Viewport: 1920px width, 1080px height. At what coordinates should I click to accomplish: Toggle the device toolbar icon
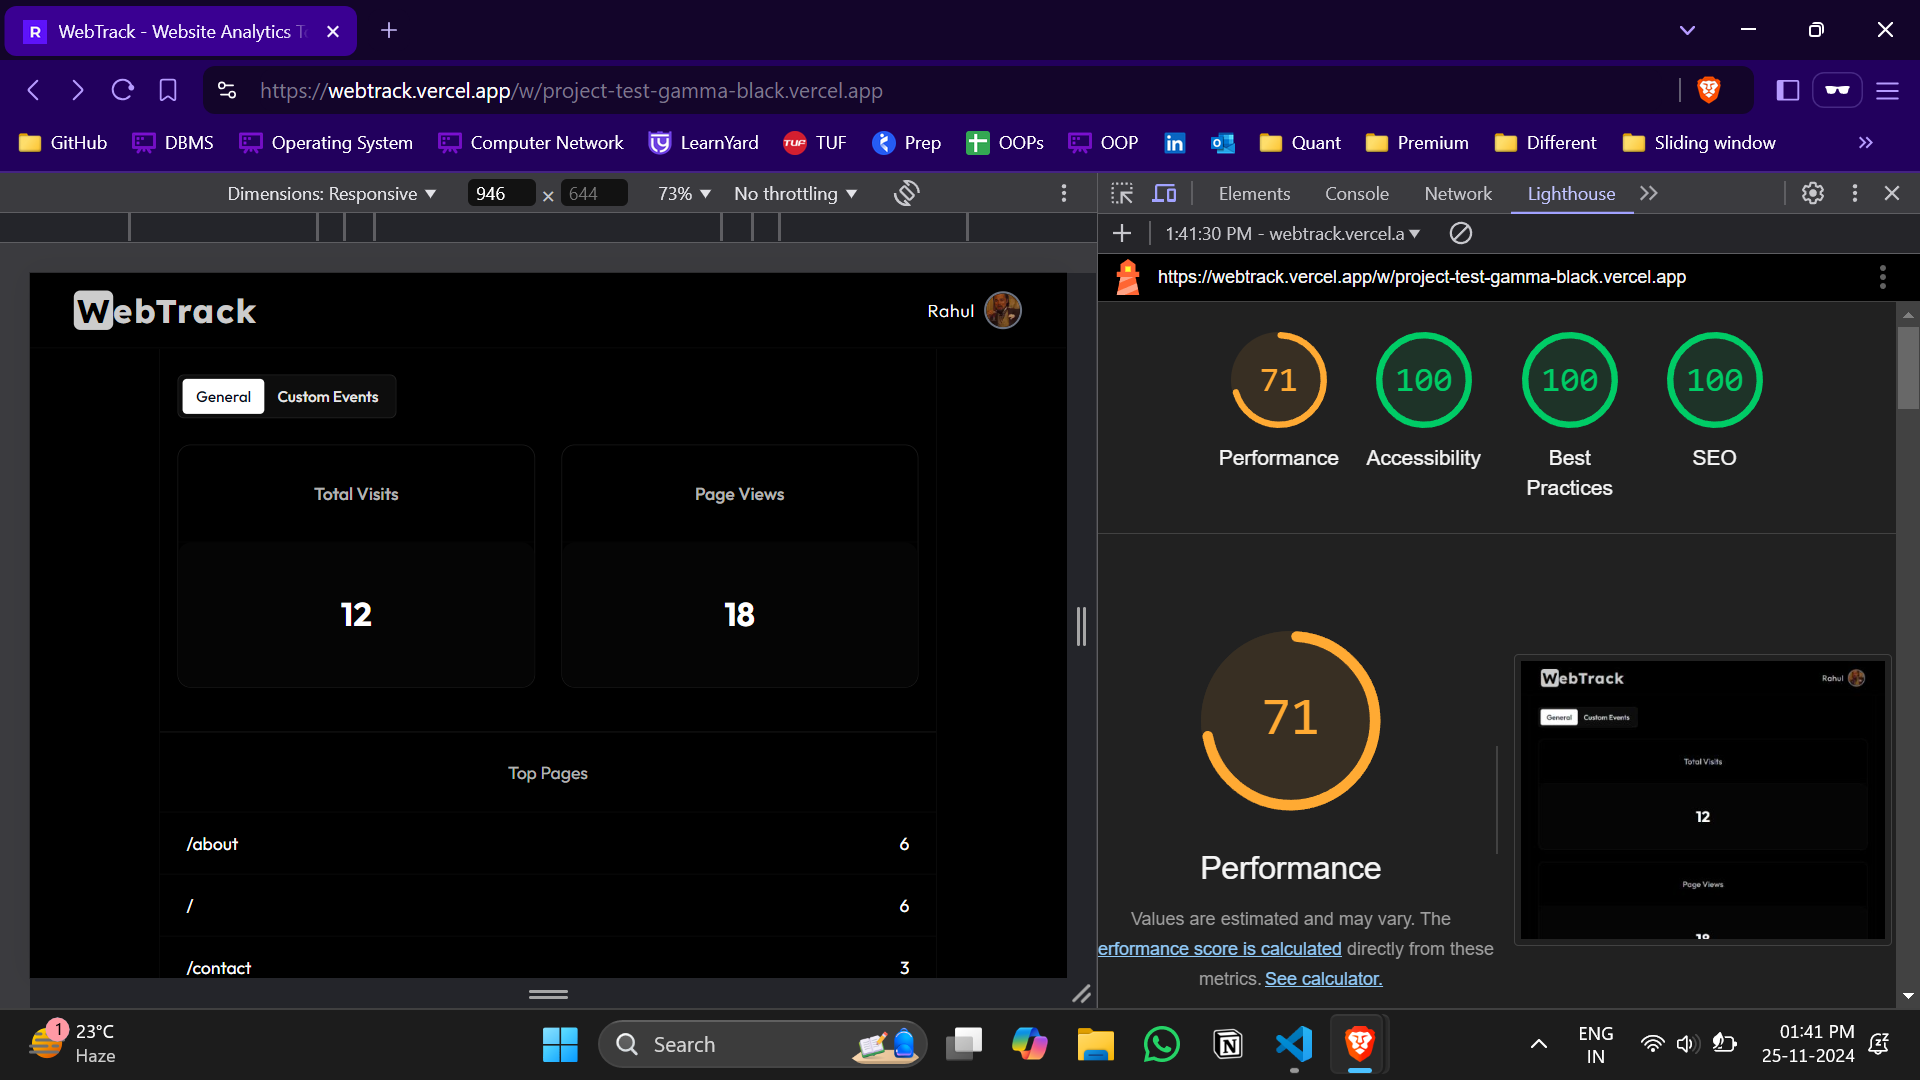pyautogui.click(x=1164, y=193)
